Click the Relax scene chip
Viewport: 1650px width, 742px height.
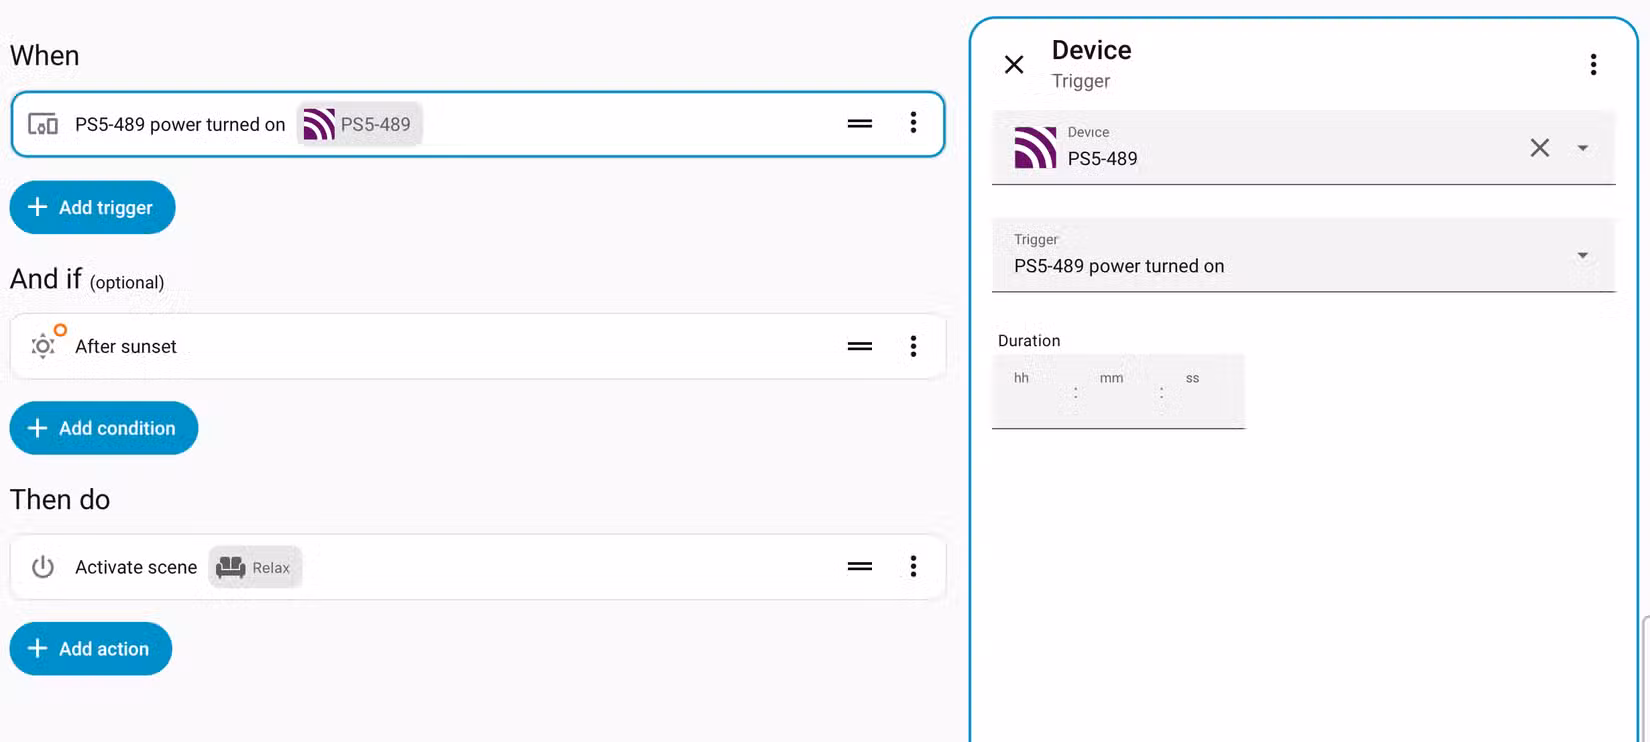tap(255, 567)
